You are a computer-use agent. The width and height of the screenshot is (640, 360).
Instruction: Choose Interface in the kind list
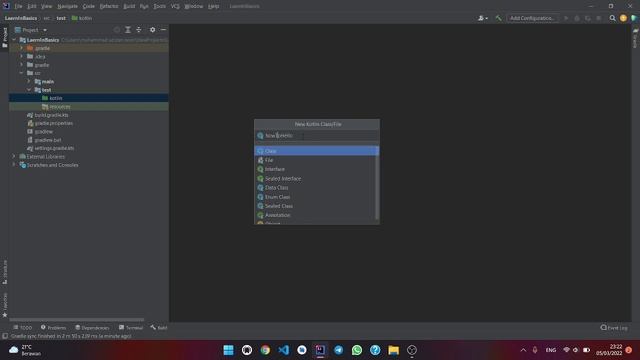[315, 169]
